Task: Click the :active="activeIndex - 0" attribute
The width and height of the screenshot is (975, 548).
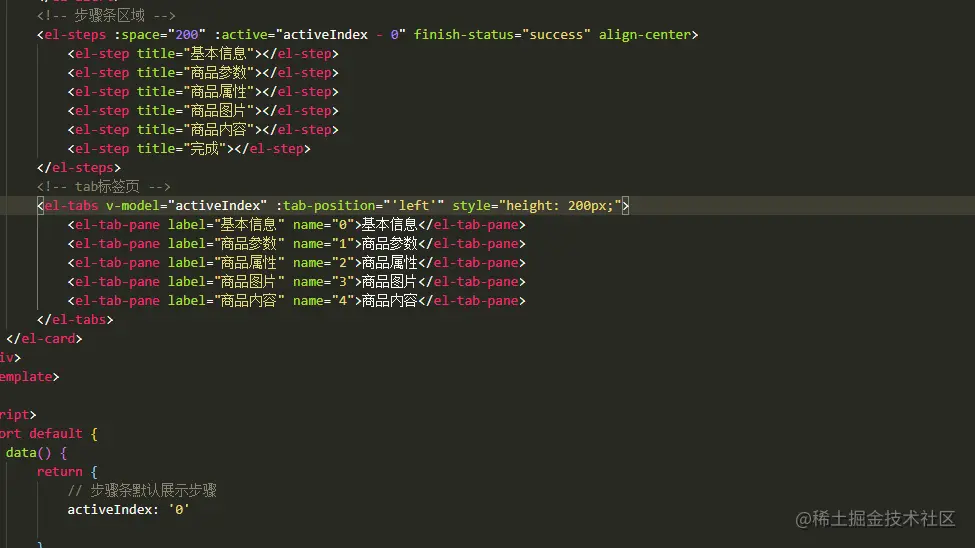Action: tap(310, 35)
